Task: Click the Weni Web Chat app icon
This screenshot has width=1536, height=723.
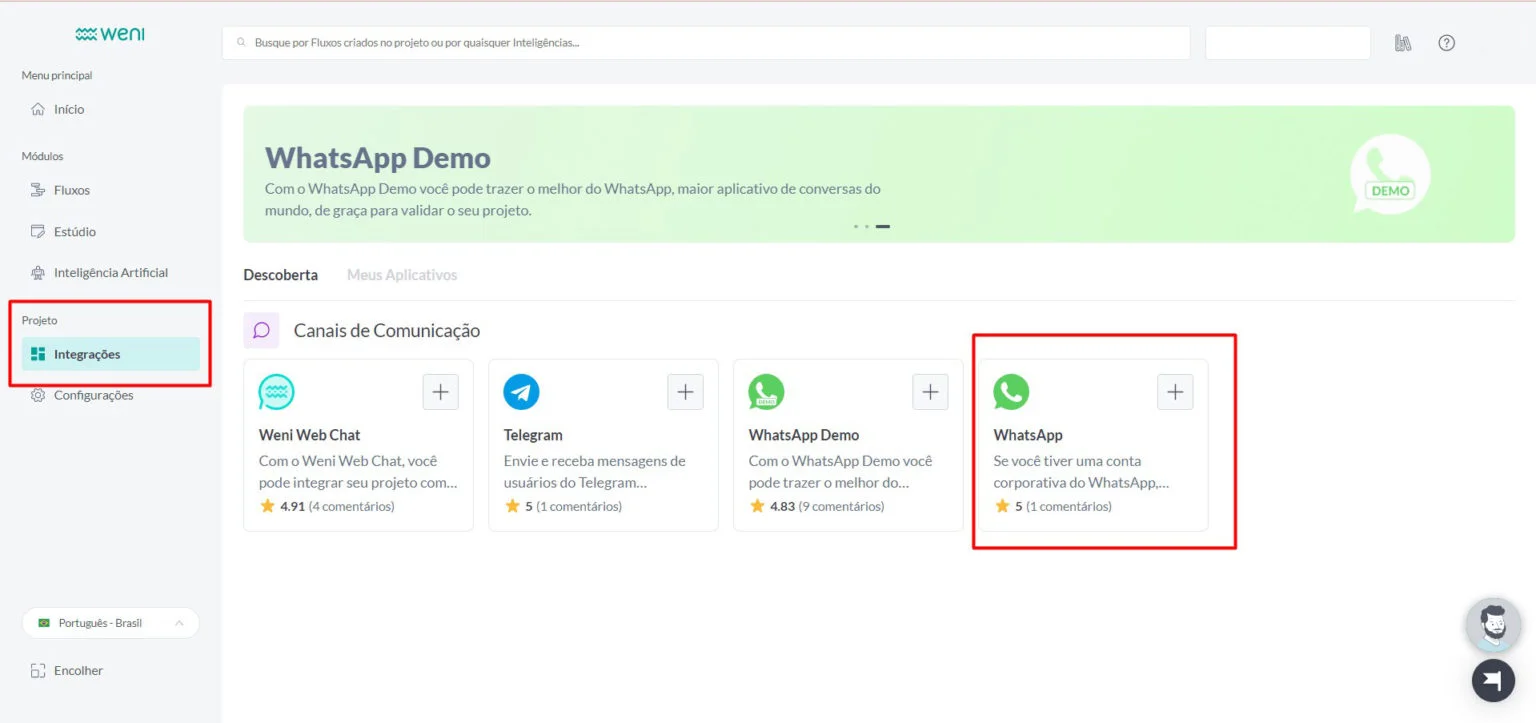Action: [277, 392]
